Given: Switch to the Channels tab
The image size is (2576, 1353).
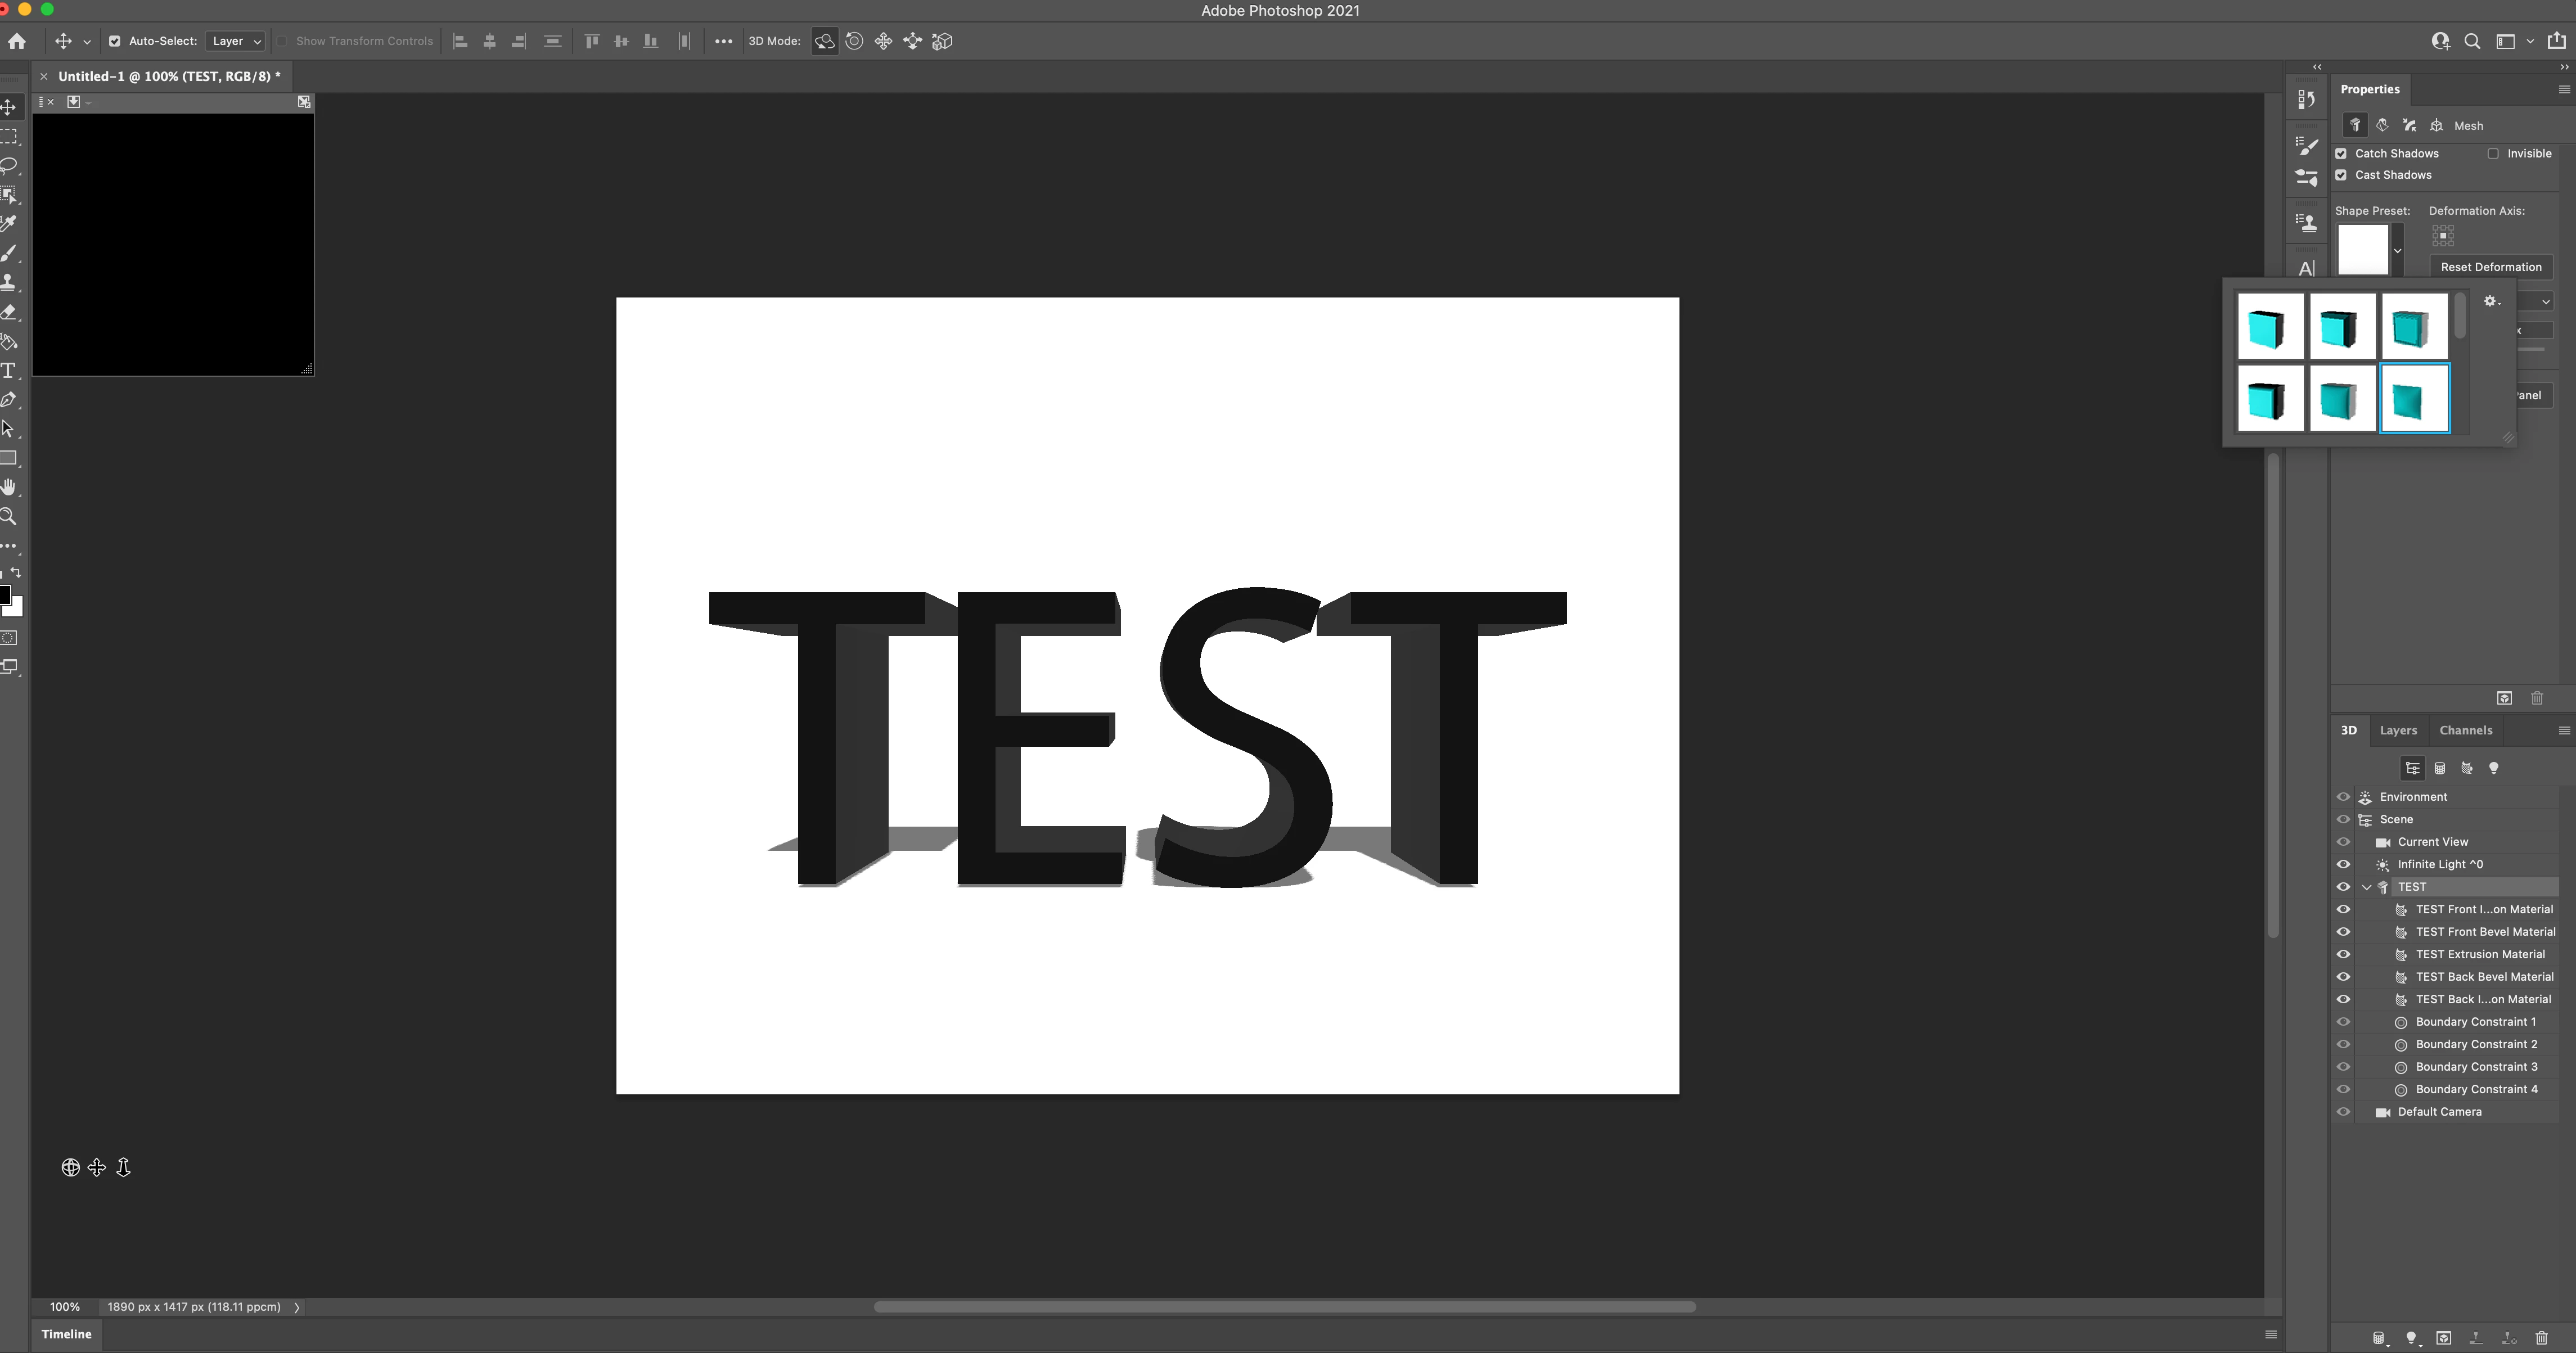Looking at the screenshot, I should pyautogui.click(x=2465, y=730).
